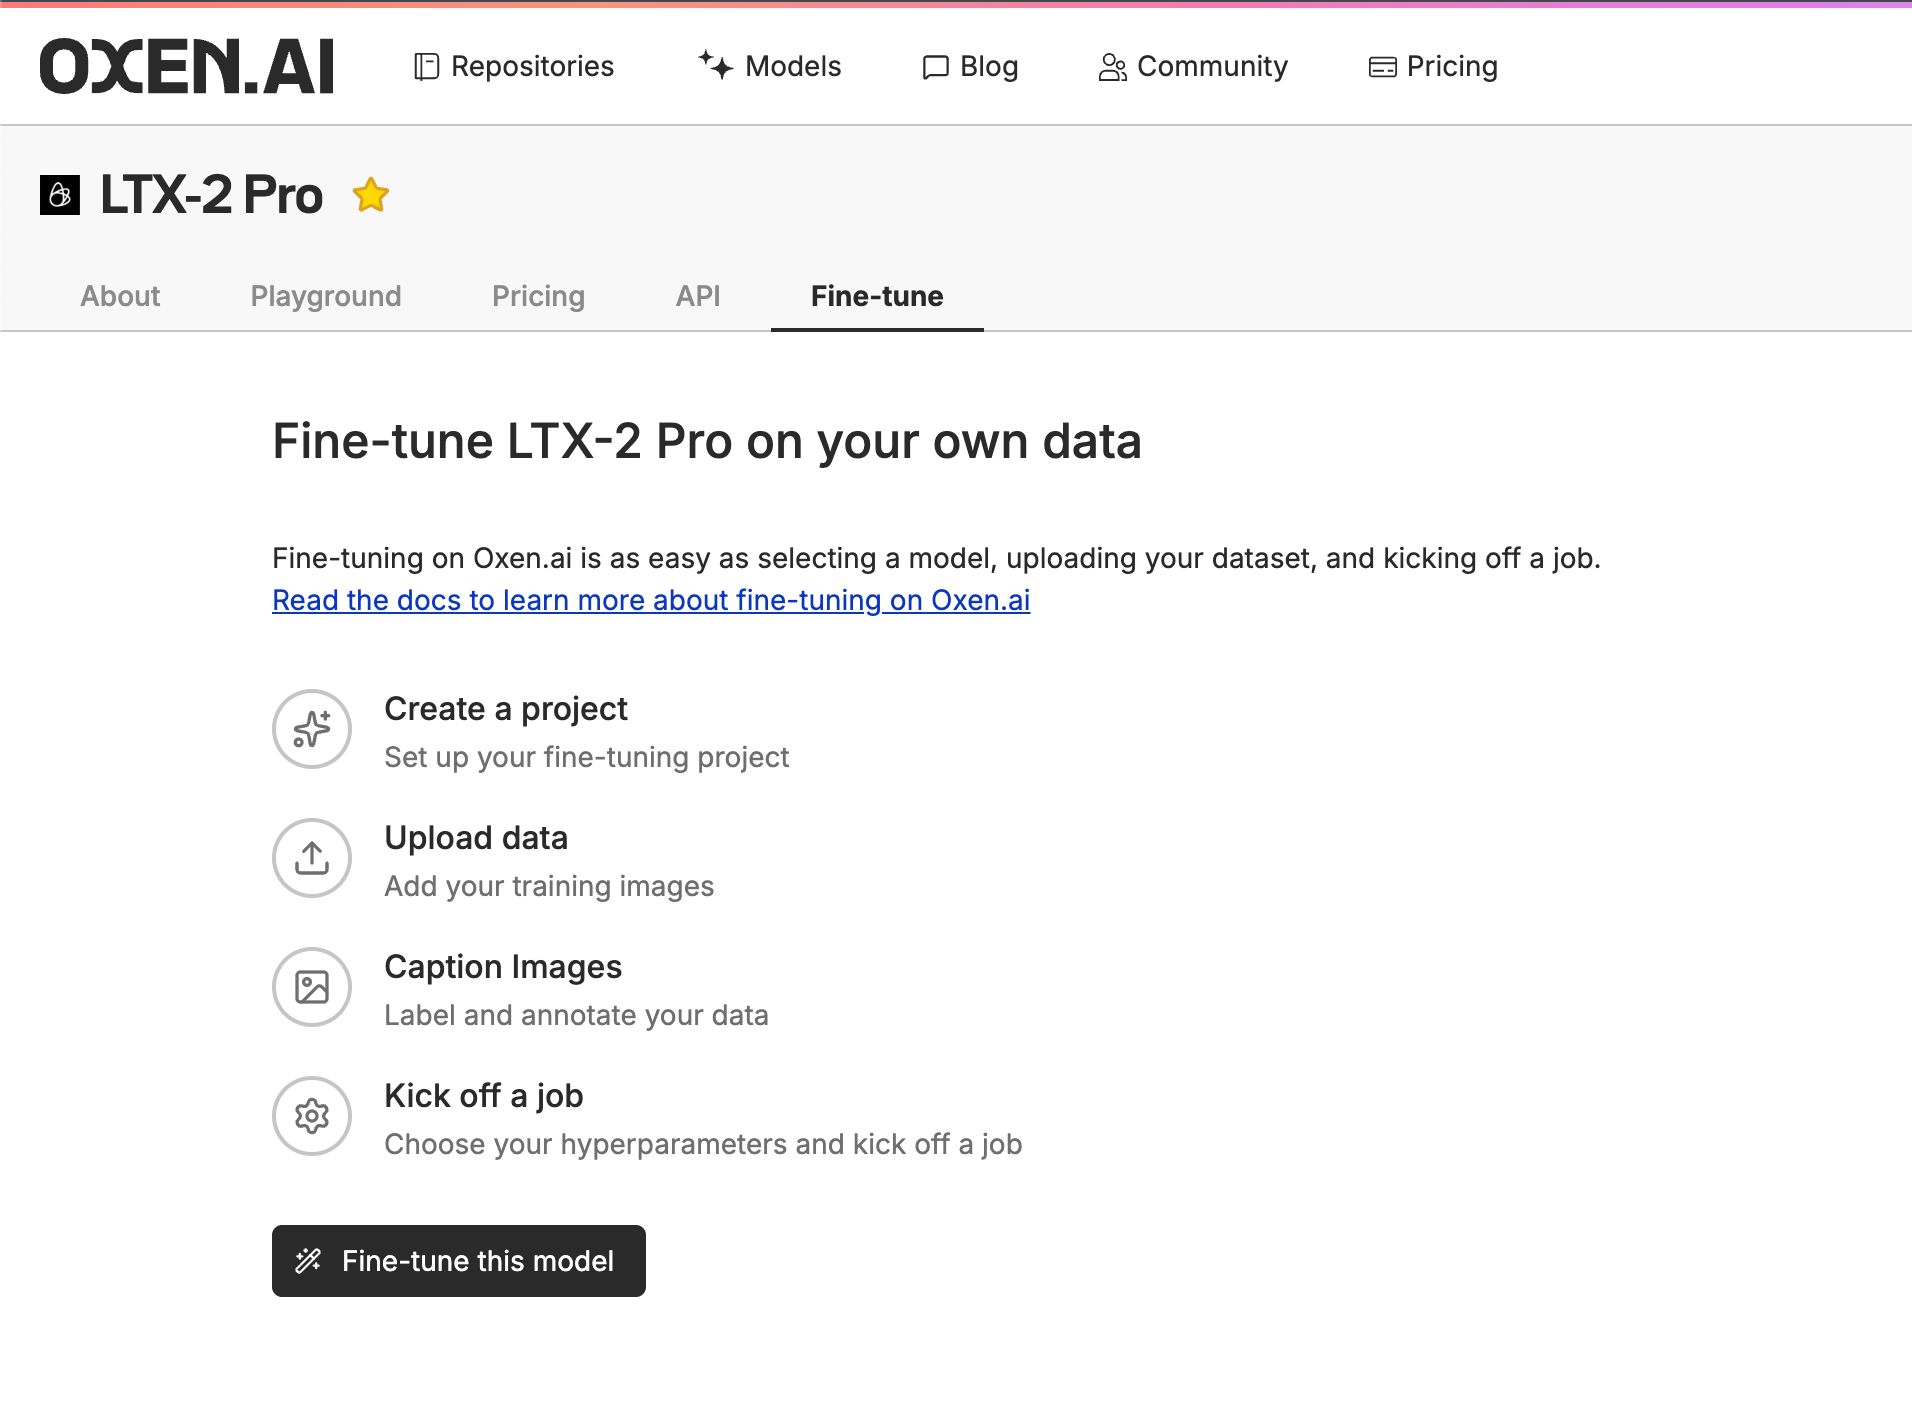
Task: Go to the Blog page
Action: point(970,67)
